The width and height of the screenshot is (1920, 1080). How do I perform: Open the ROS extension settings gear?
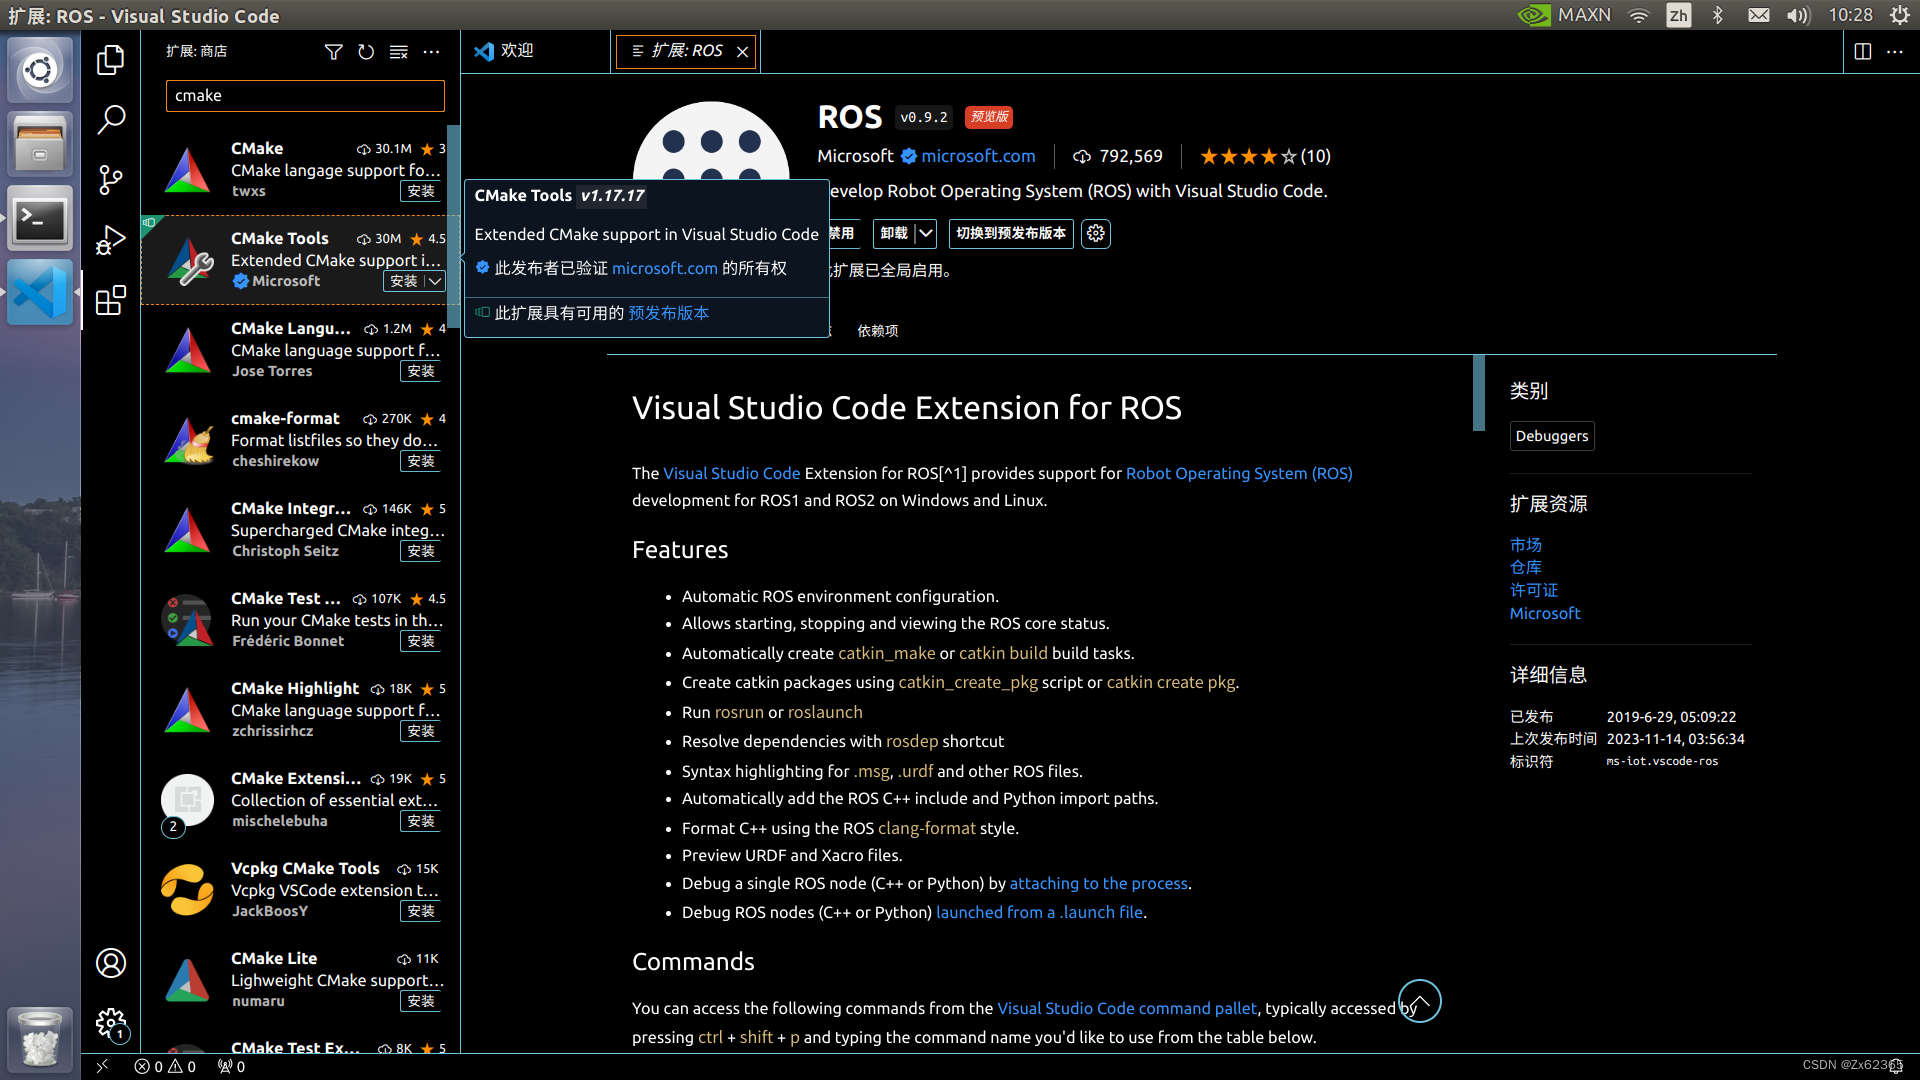(1096, 233)
